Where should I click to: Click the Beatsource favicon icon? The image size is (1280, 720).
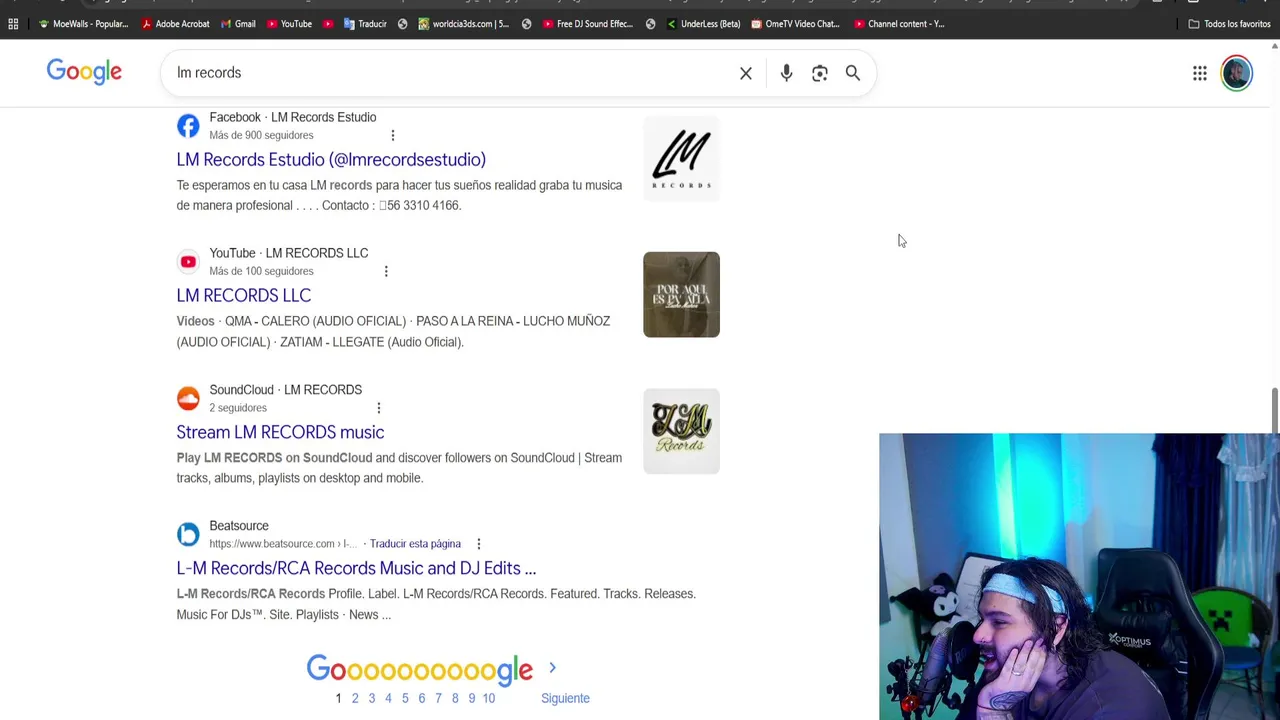188,534
